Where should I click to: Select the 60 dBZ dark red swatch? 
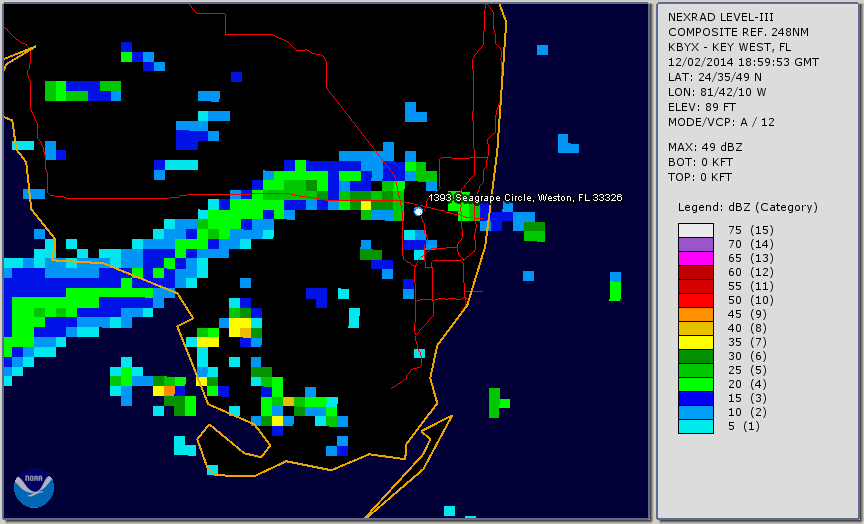click(x=696, y=272)
